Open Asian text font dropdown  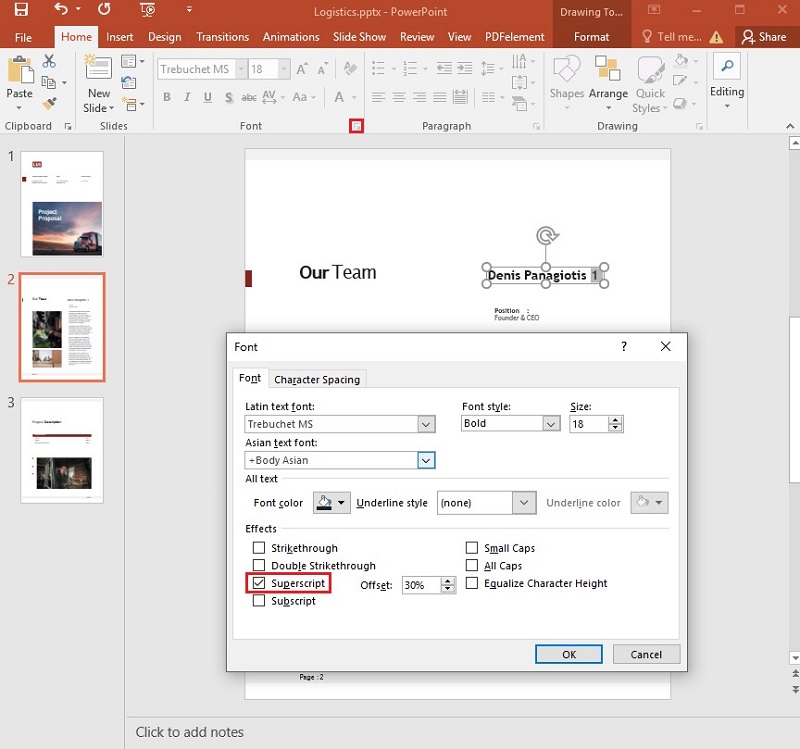pyautogui.click(x=426, y=460)
